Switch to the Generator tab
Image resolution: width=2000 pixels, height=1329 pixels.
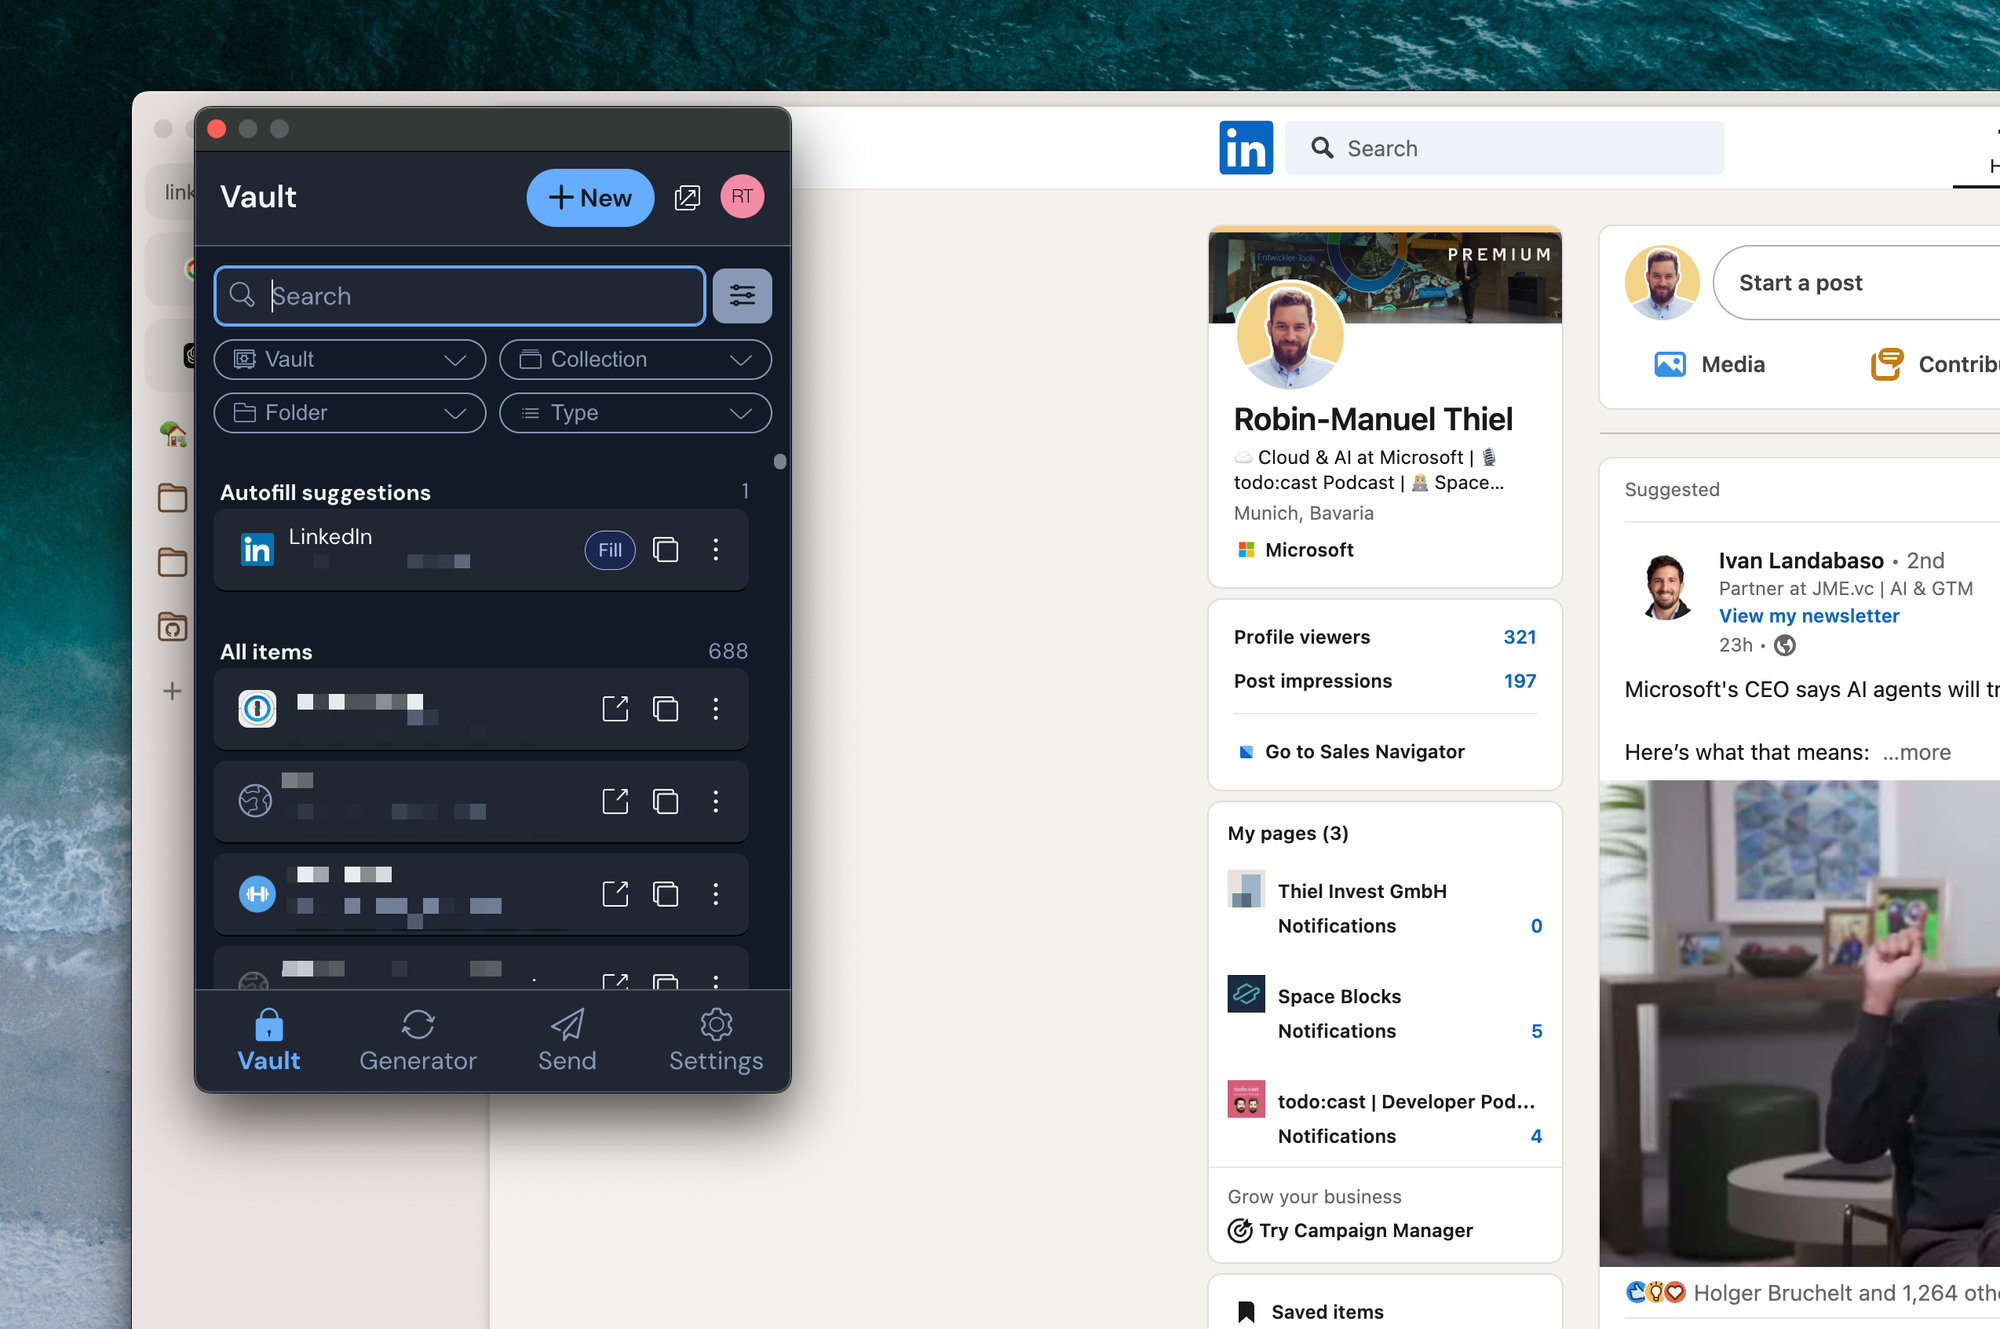tap(418, 1040)
